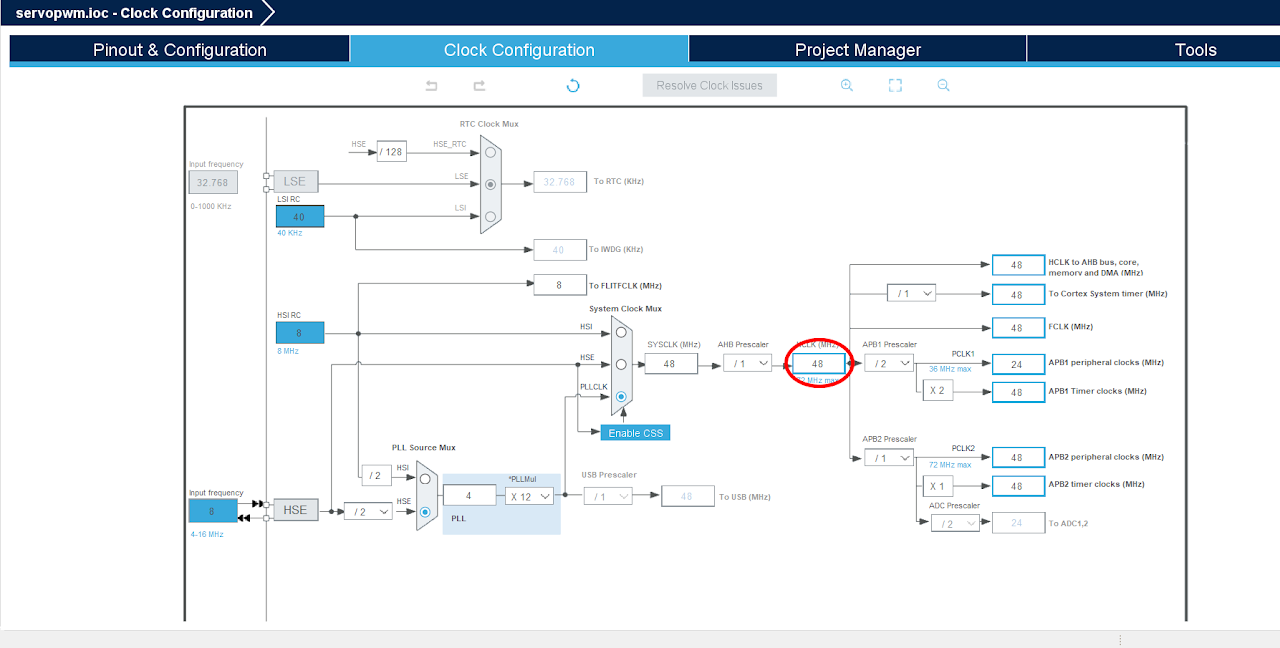The height and width of the screenshot is (648, 1280).
Task: Click the HCLK frequency input field
Action: point(818,364)
